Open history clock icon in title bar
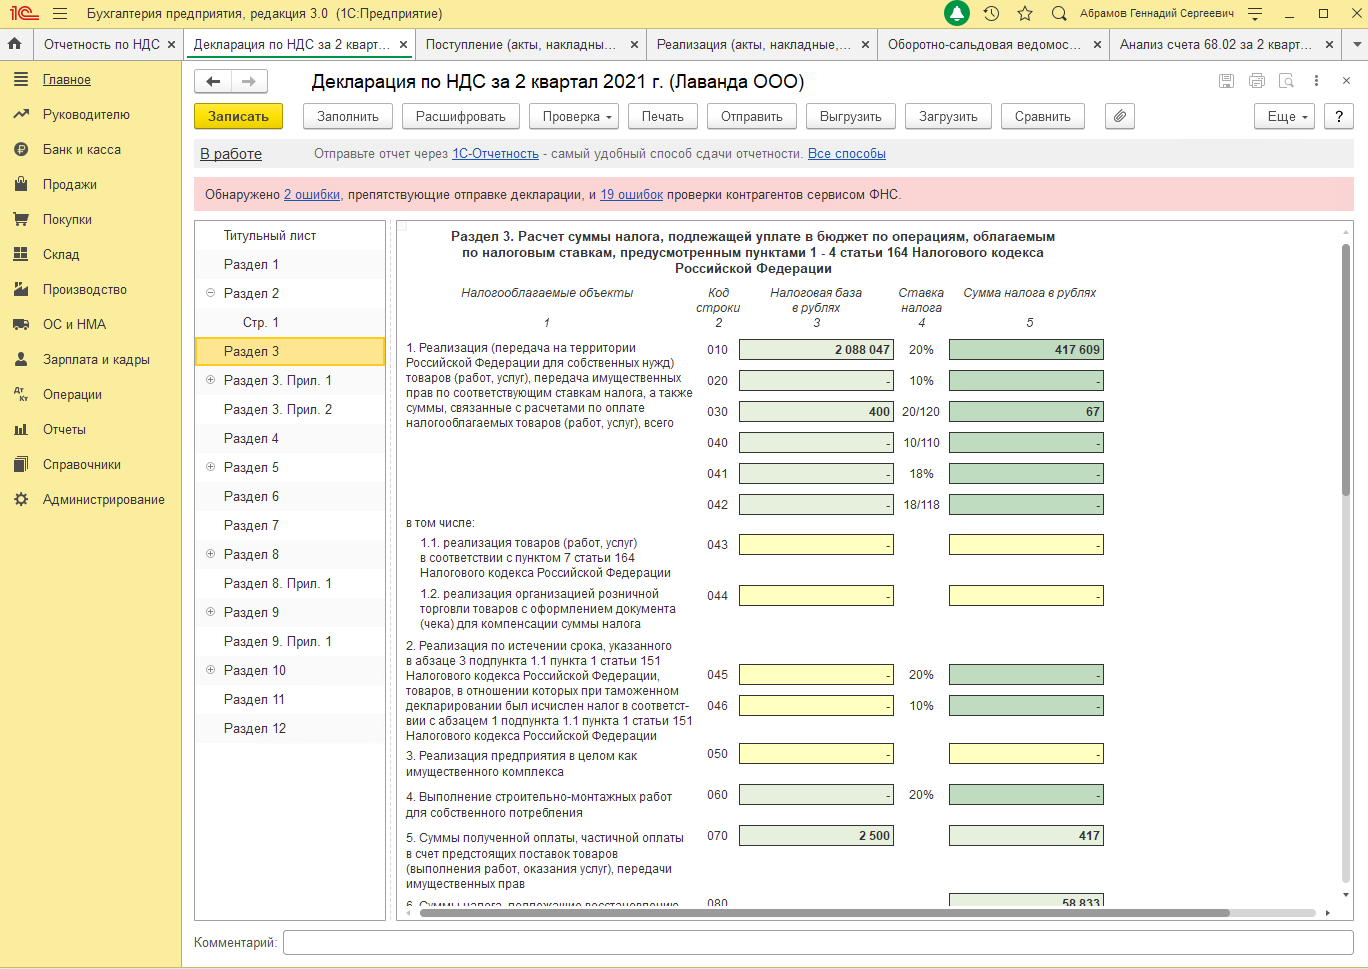This screenshot has width=1368, height=969. pyautogui.click(x=991, y=13)
